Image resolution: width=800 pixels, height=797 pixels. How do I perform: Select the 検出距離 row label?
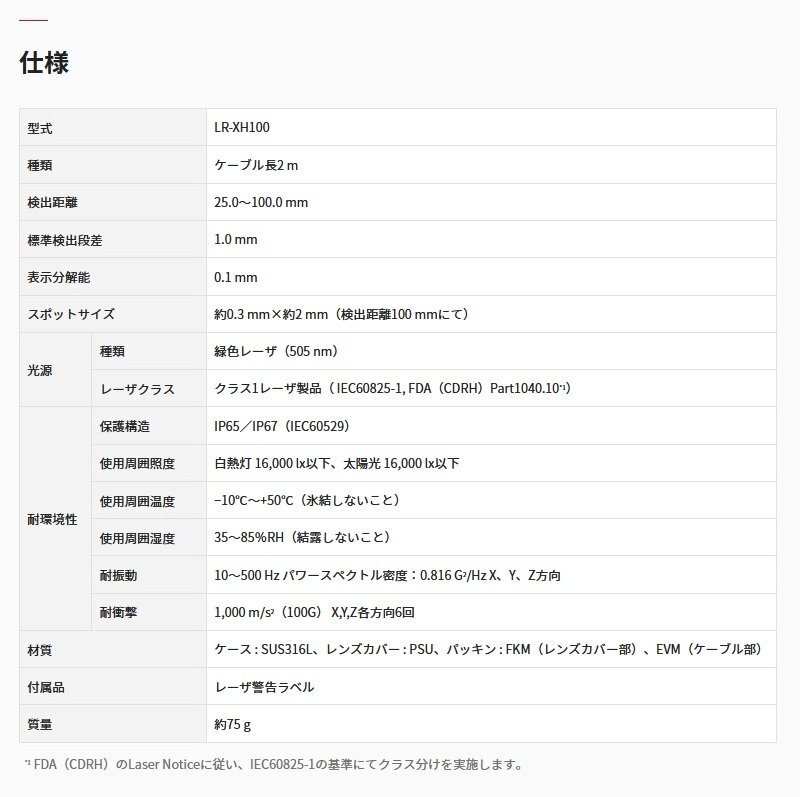point(45,202)
